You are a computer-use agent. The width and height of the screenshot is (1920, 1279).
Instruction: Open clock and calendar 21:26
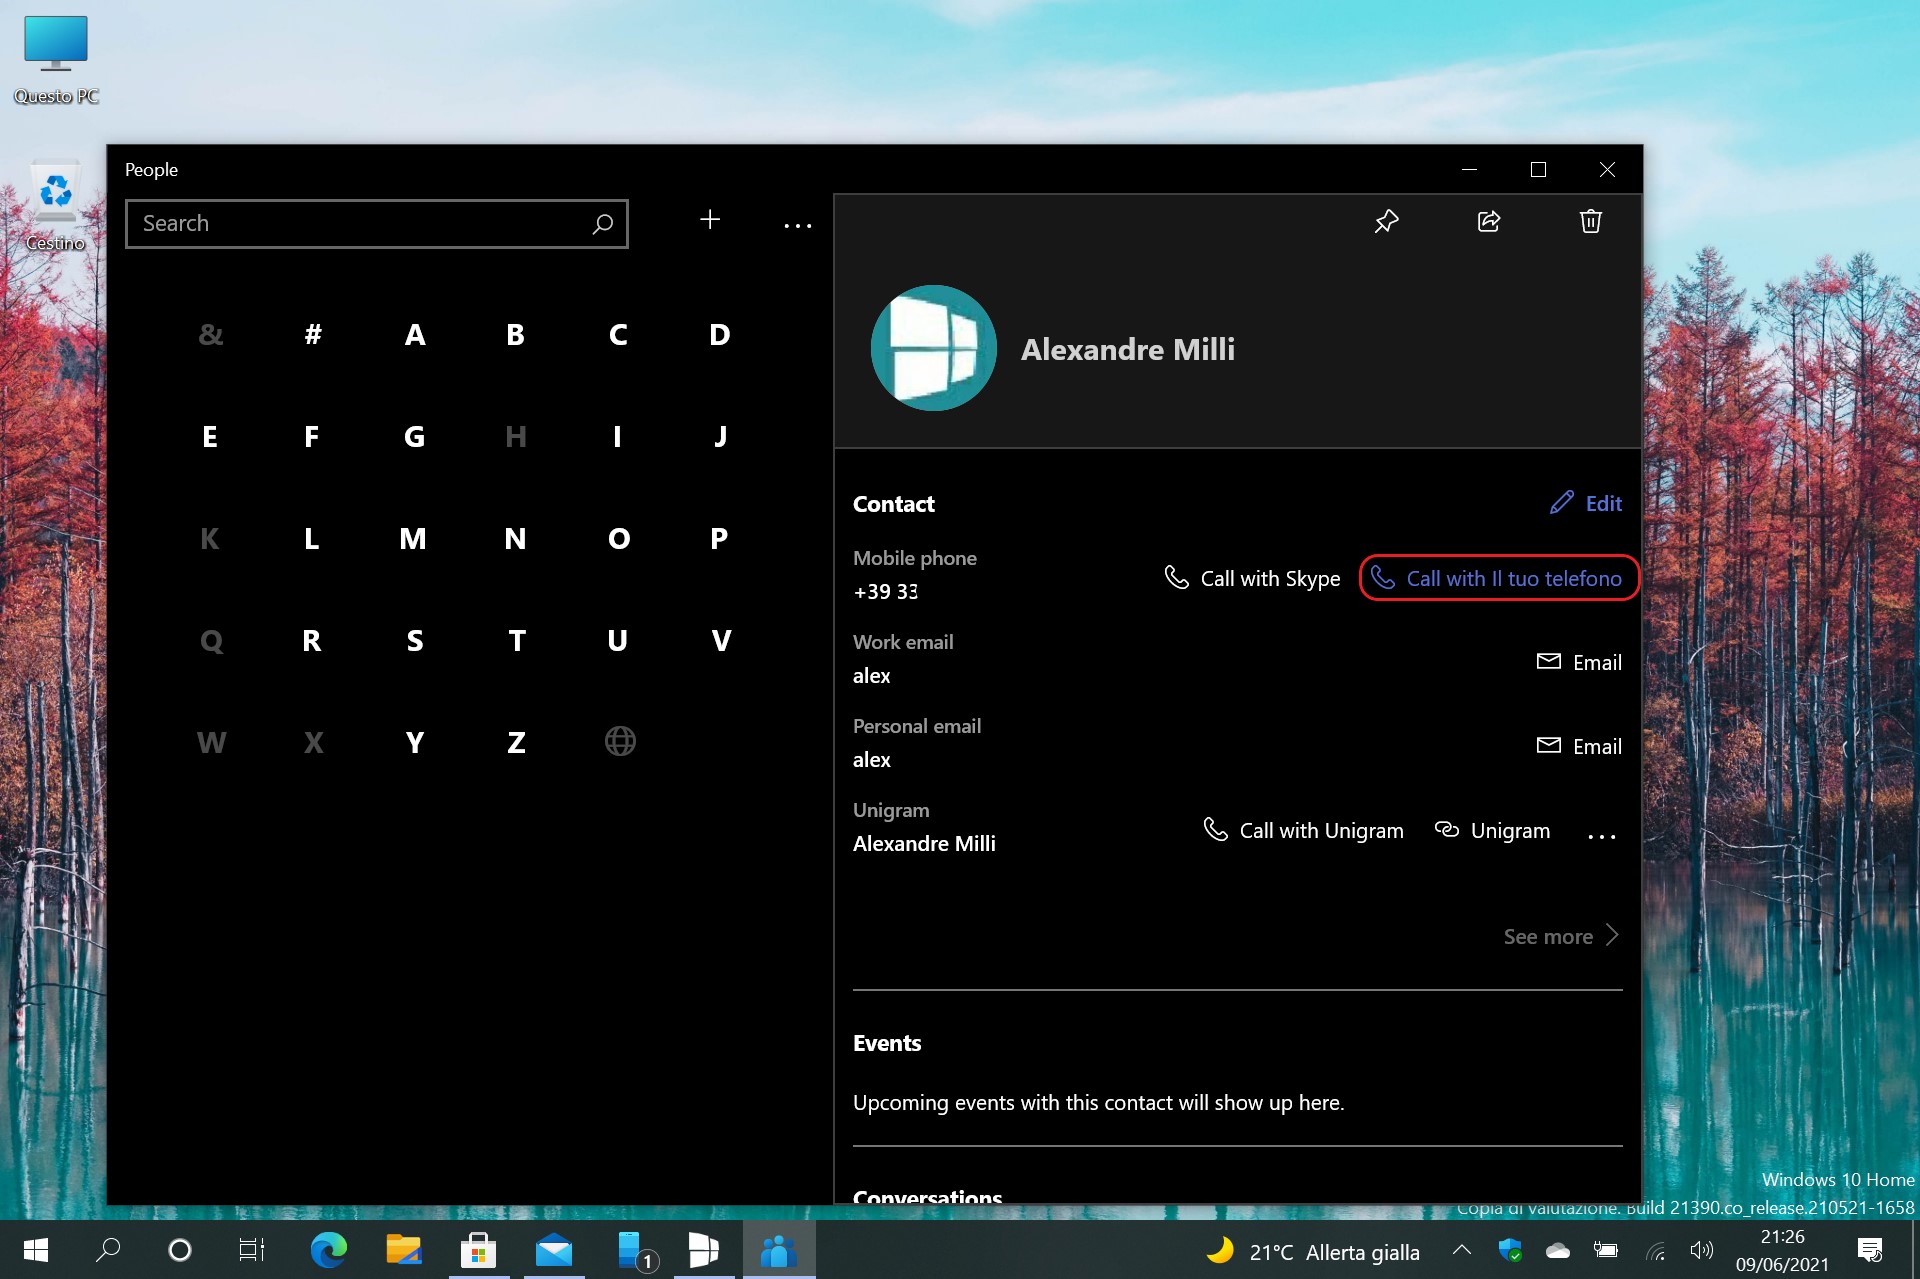click(1782, 1251)
